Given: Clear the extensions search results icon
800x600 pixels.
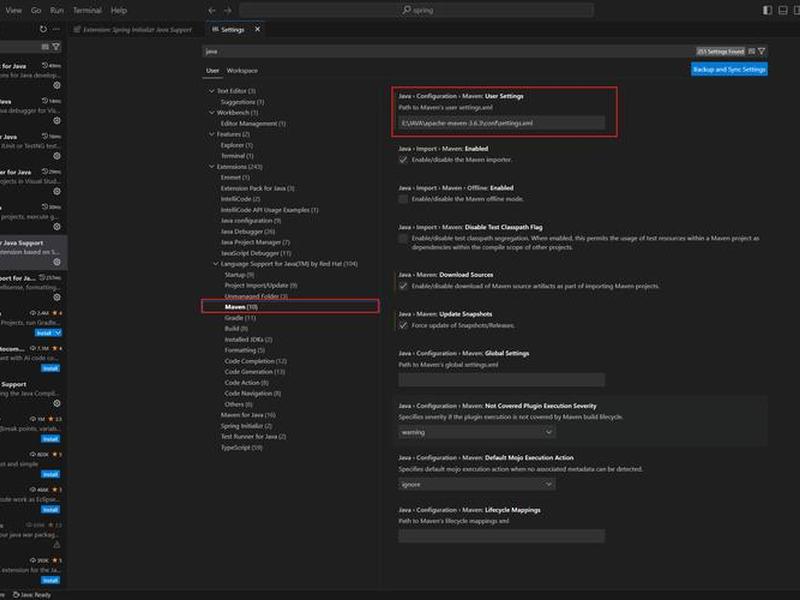Looking at the screenshot, I should [45, 47].
